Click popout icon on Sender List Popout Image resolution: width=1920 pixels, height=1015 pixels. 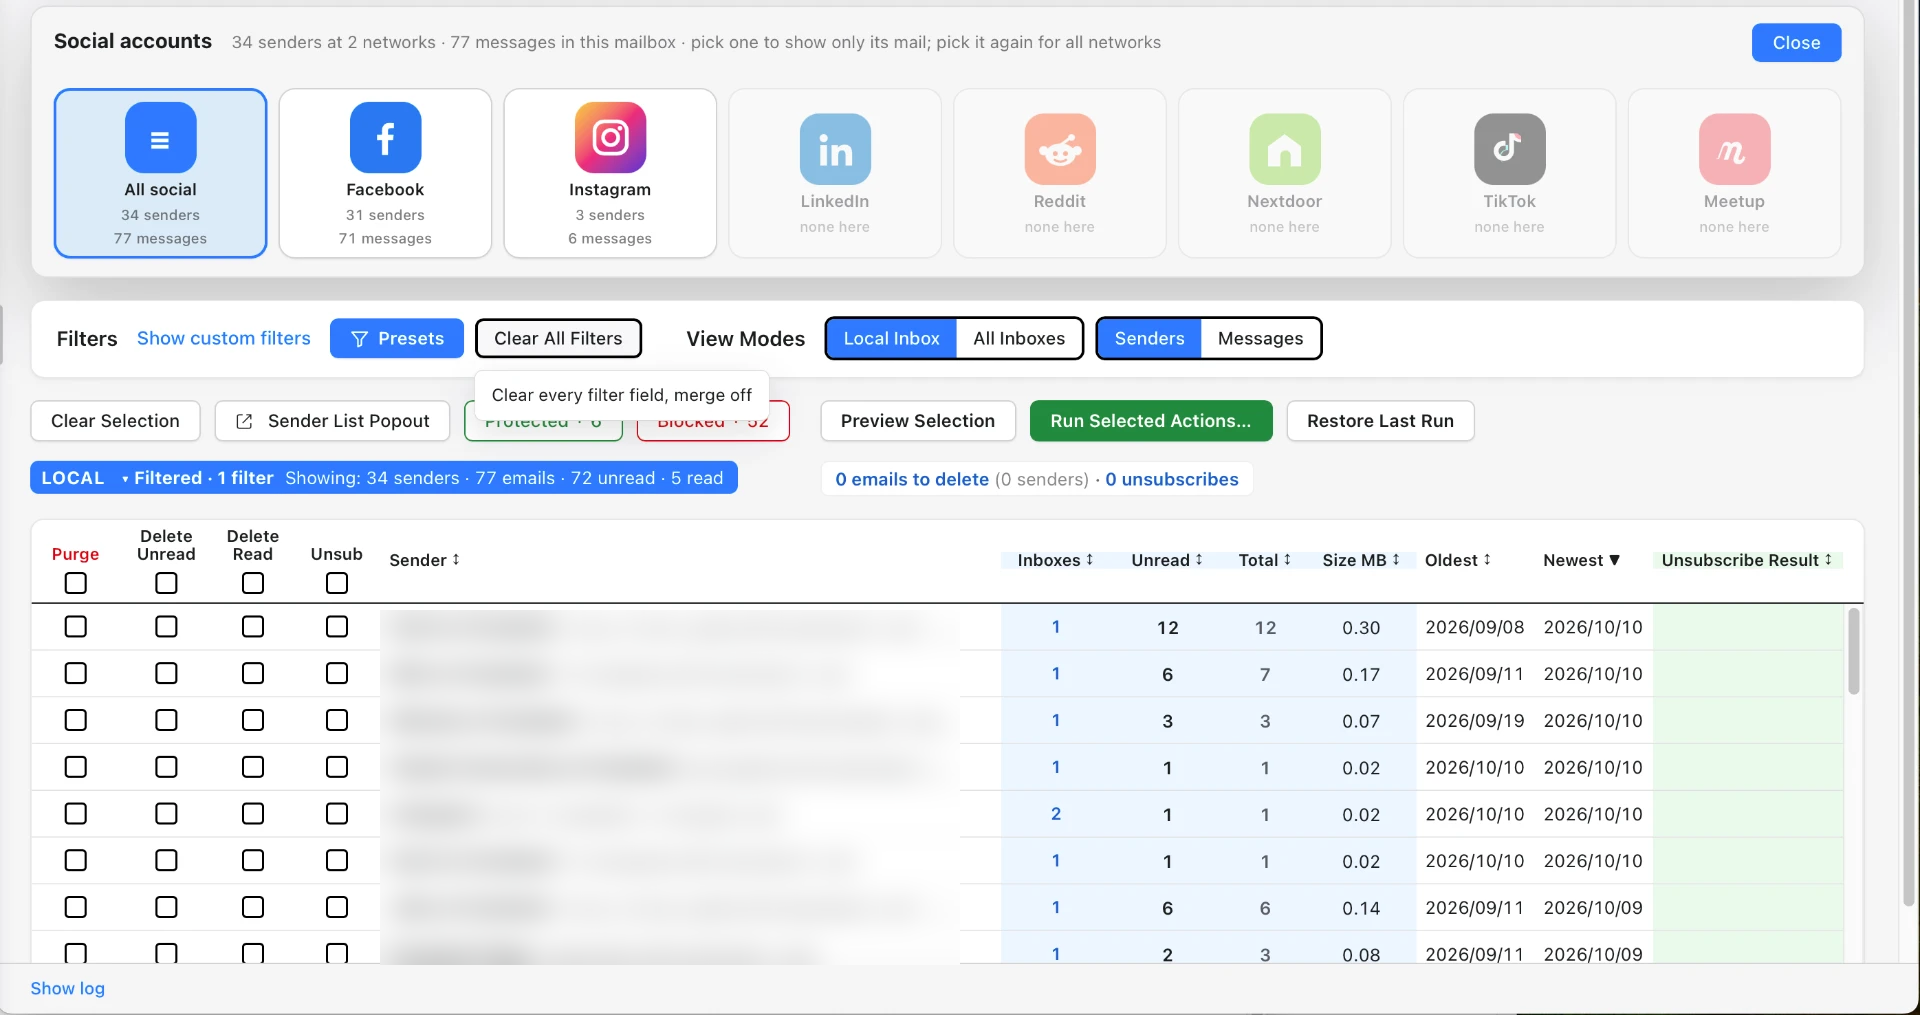244,421
